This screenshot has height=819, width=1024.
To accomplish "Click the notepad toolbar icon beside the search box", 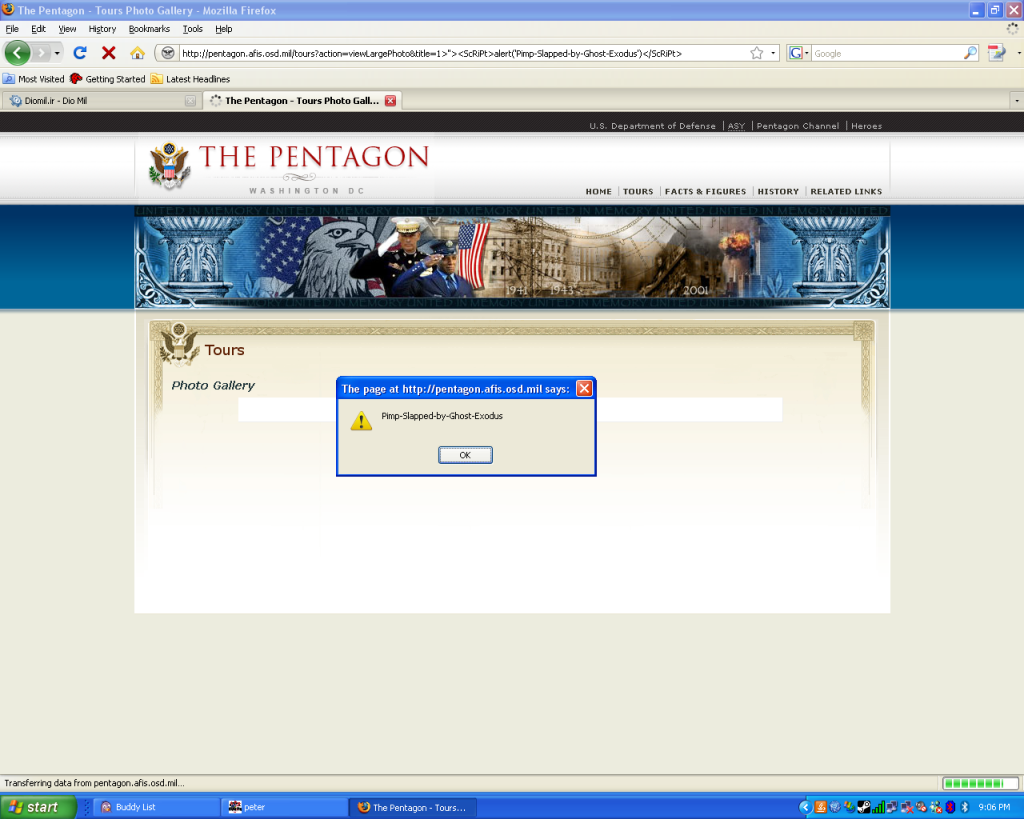I will pyautogui.click(x=996, y=53).
